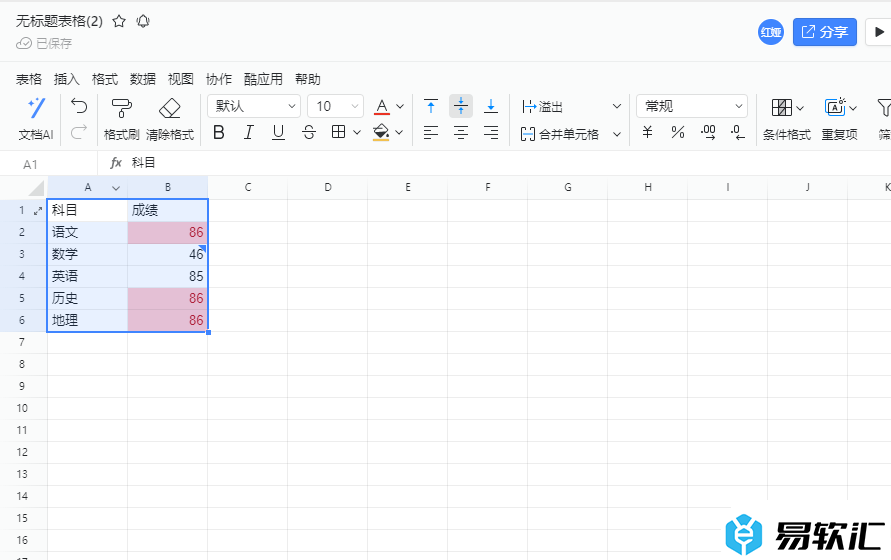
Task: Click the play presentation button
Action: click(878, 32)
